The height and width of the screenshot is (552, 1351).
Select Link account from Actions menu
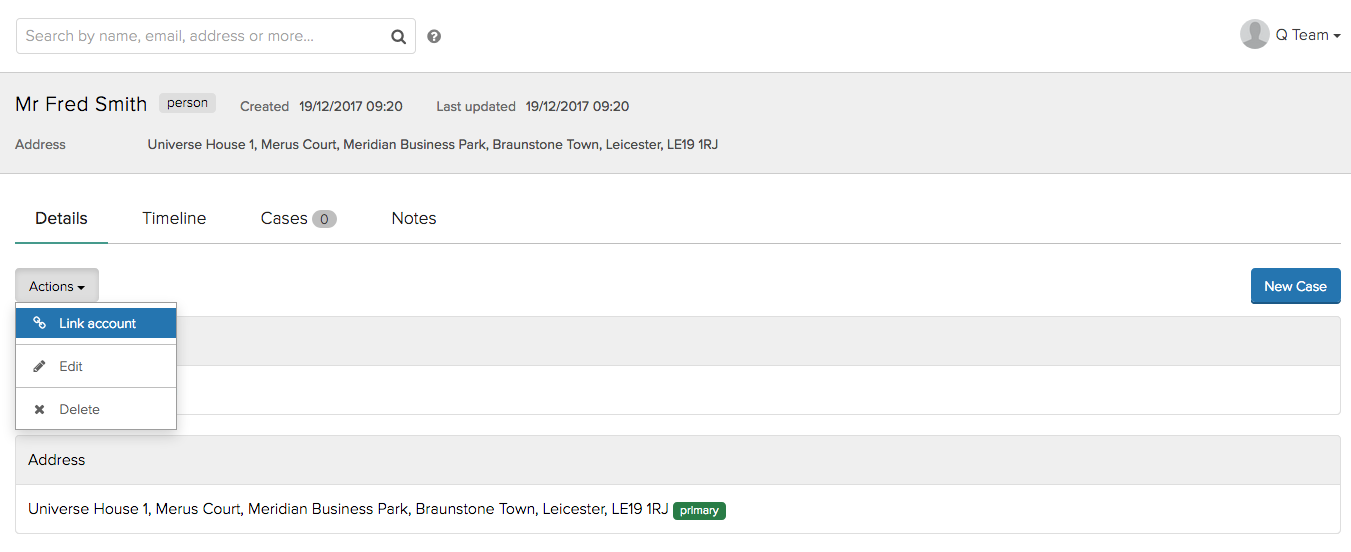(x=96, y=323)
